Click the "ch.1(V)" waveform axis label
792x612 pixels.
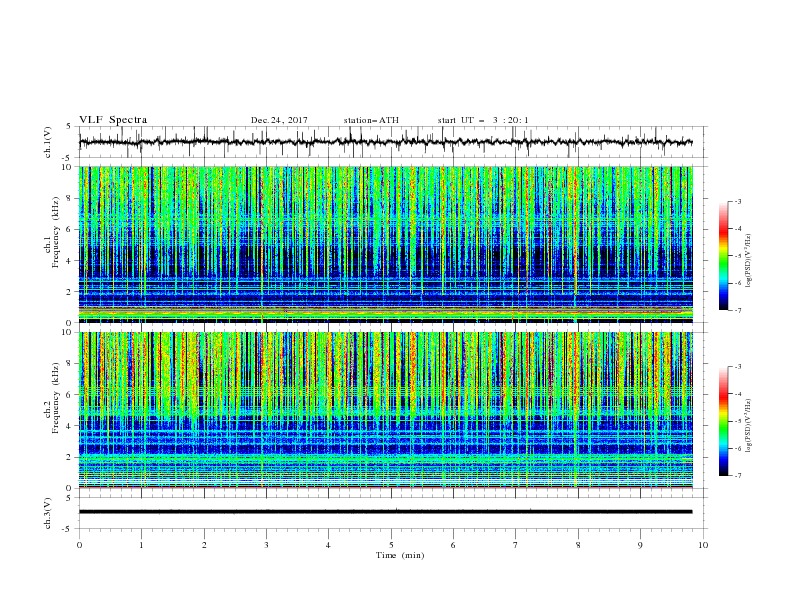pyautogui.click(x=48, y=142)
